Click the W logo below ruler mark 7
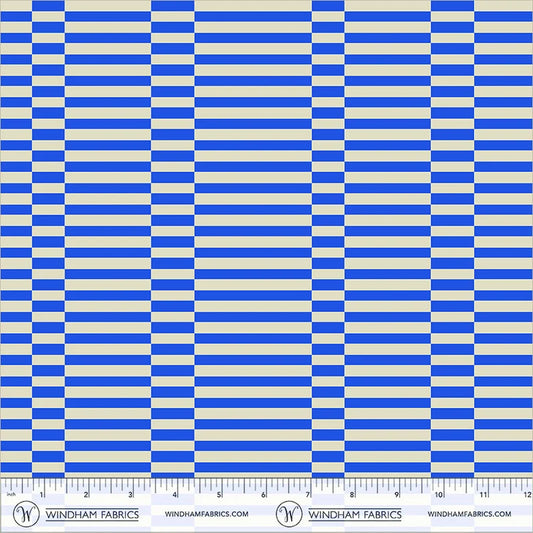The width and height of the screenshot is (533, 533). coord(289,514)
